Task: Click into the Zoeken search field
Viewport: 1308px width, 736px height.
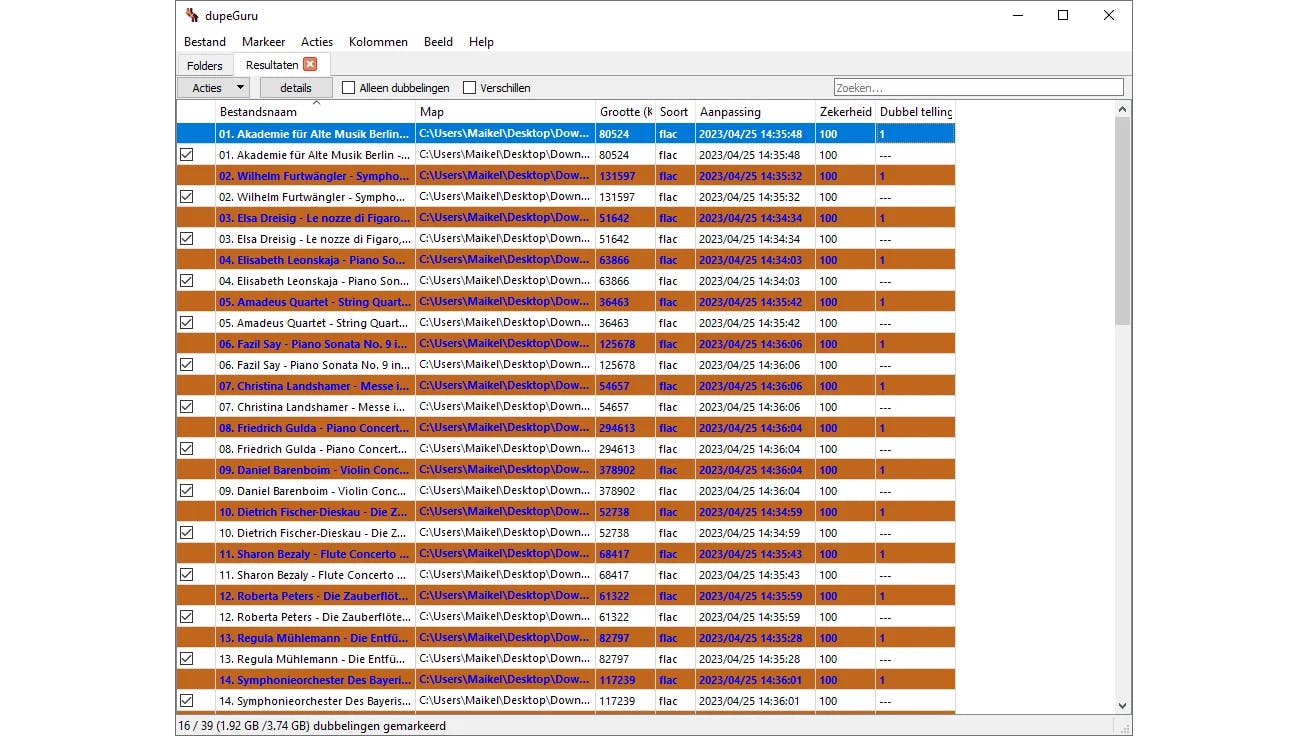Action: pos(978,88)
